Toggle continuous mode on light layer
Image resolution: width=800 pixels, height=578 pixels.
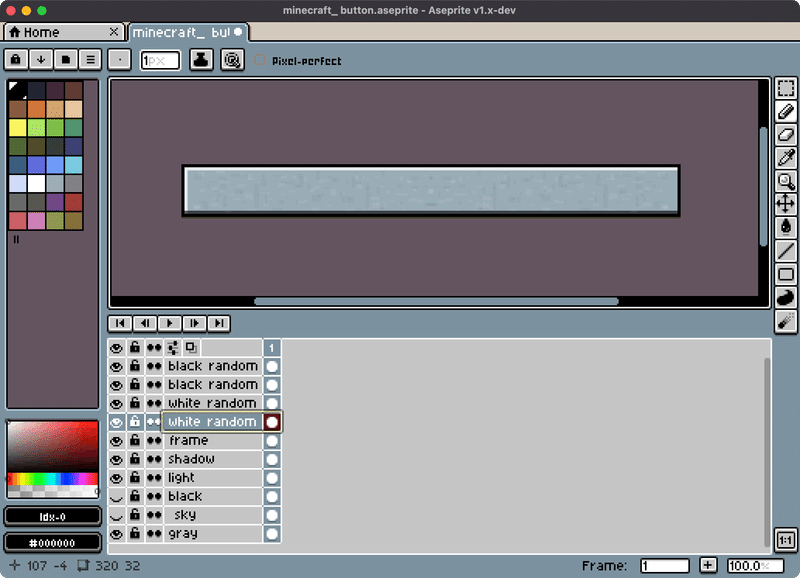click(x=154, y=478)
